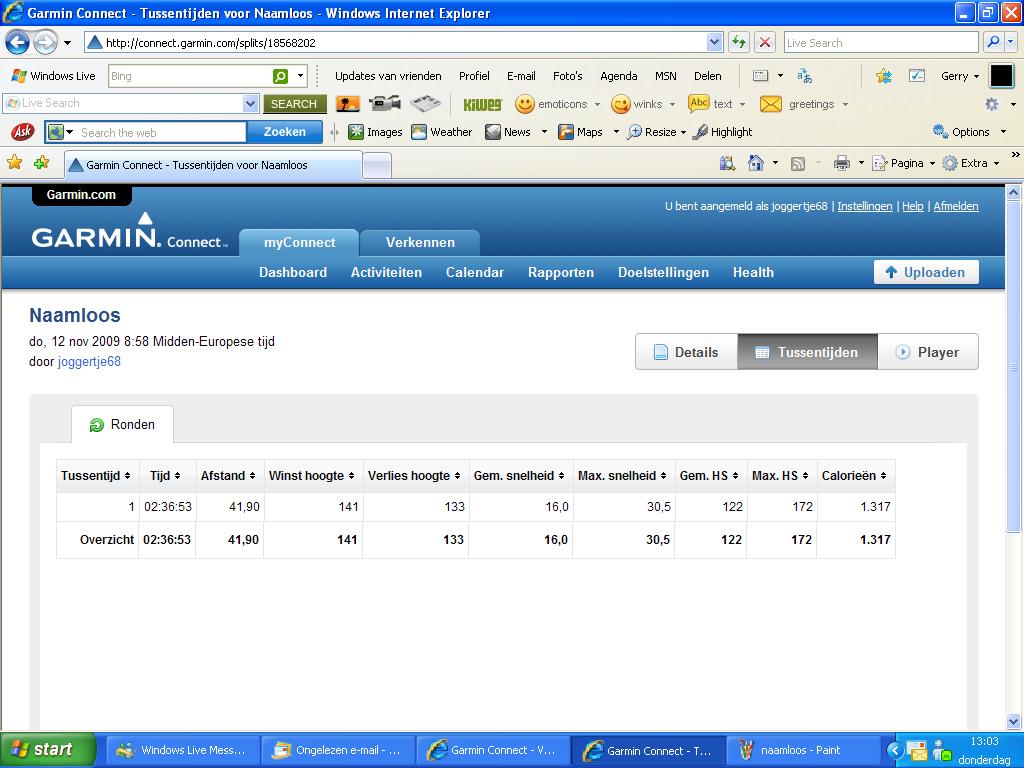Click the Favorites star icon
The image size is (1024, 768).
(14, 163)
